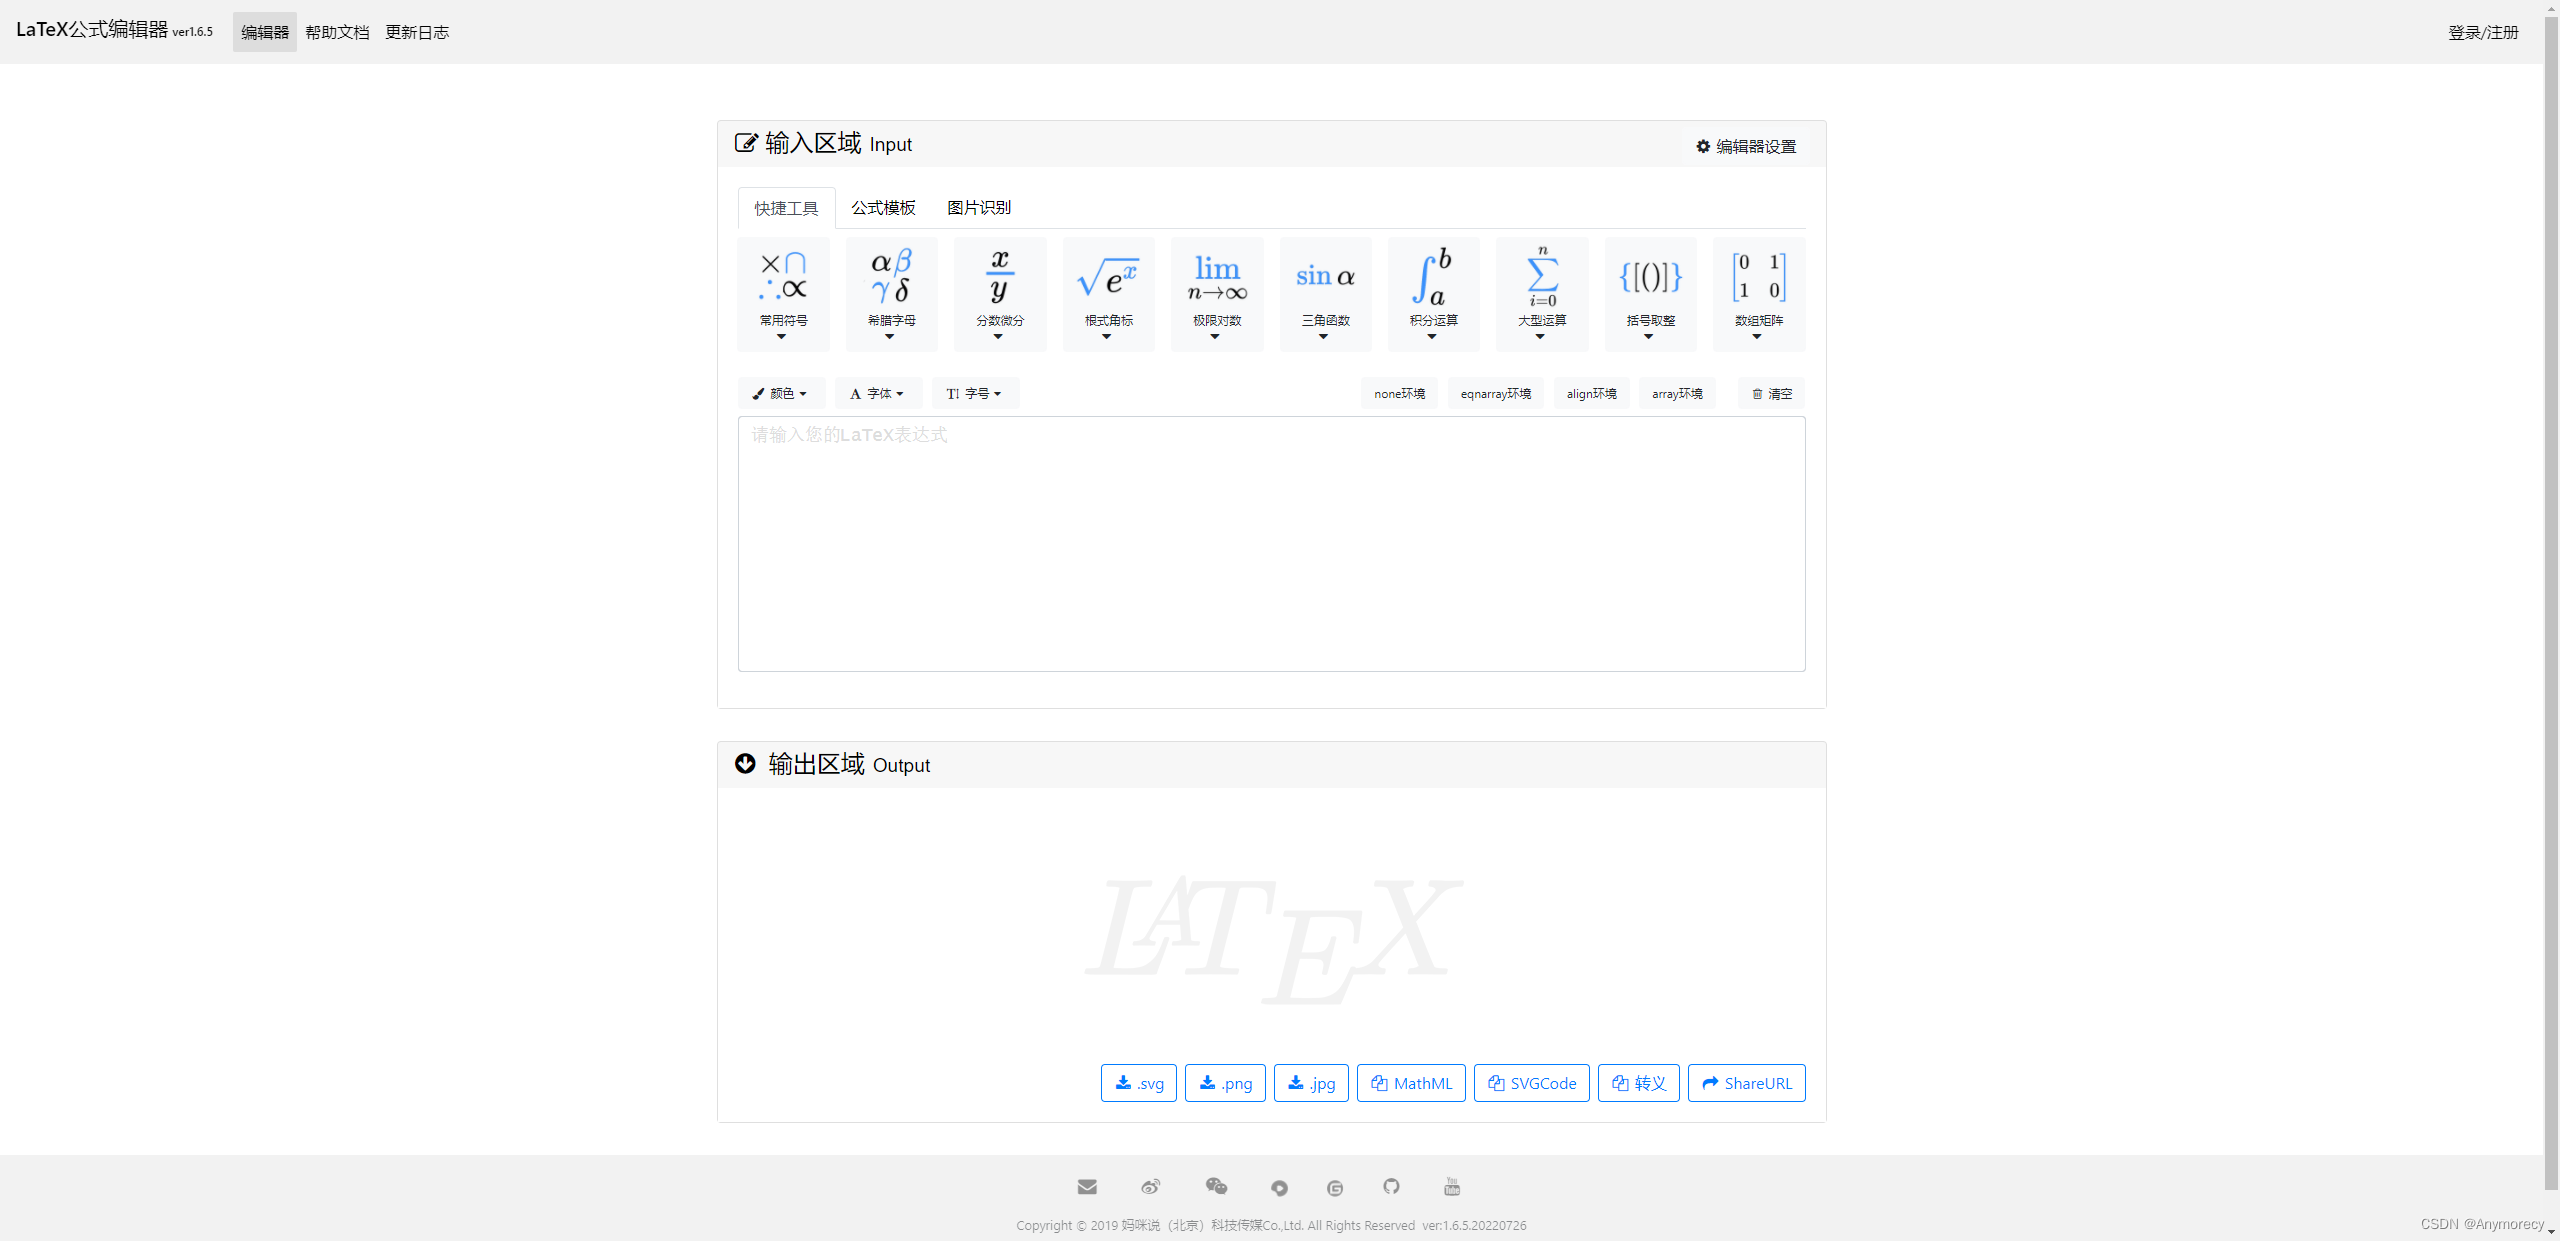The width and height of the screenshot is (2560, 1241).
Task: Click the email envelope icon in footer
Action: coord(1087,1187)
